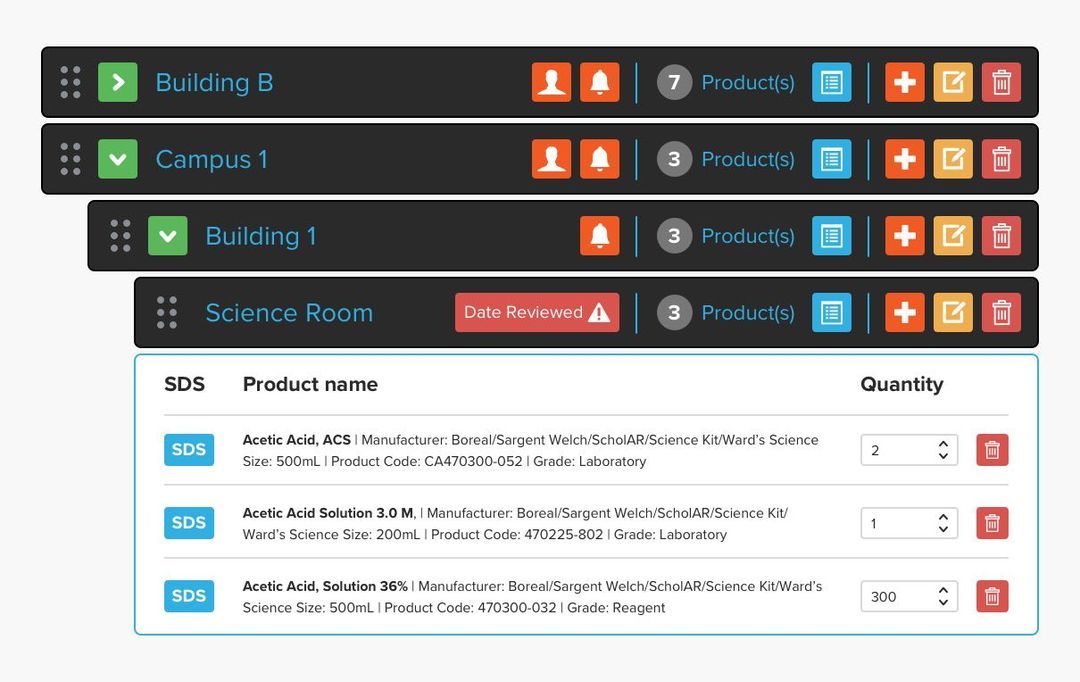Delete Campus 1 using its trash icon
Image resolution: width=1080 pixels, height=682 pixels.
1001,158
